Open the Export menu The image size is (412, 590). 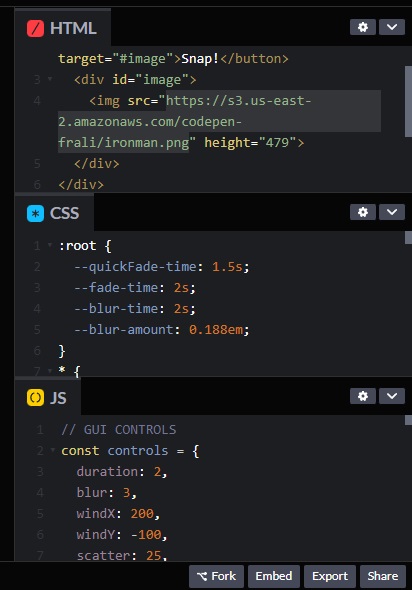pos(330,576)
